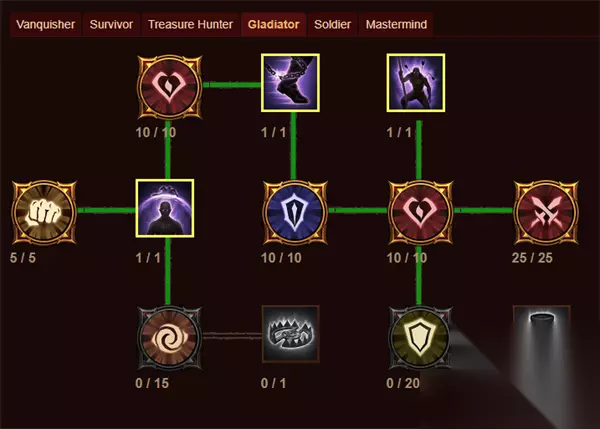Click the 0 / 15 points counter label

(152, 383)
